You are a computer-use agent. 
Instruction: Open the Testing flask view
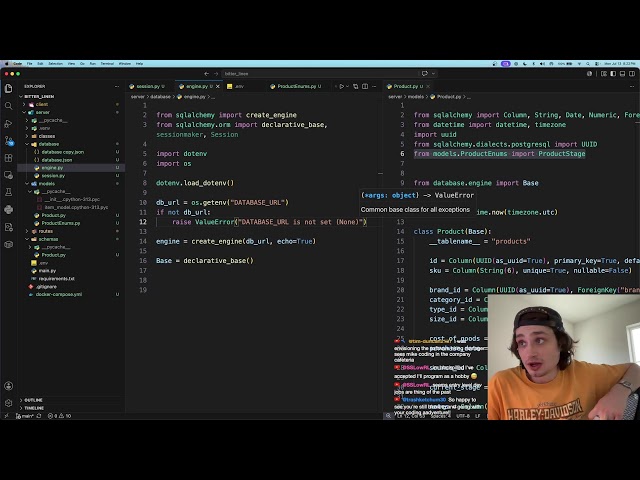[9, 192]
